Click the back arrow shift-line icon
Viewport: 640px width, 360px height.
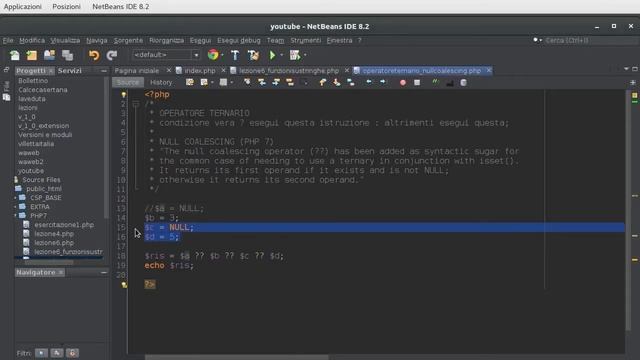coord(369,82)
